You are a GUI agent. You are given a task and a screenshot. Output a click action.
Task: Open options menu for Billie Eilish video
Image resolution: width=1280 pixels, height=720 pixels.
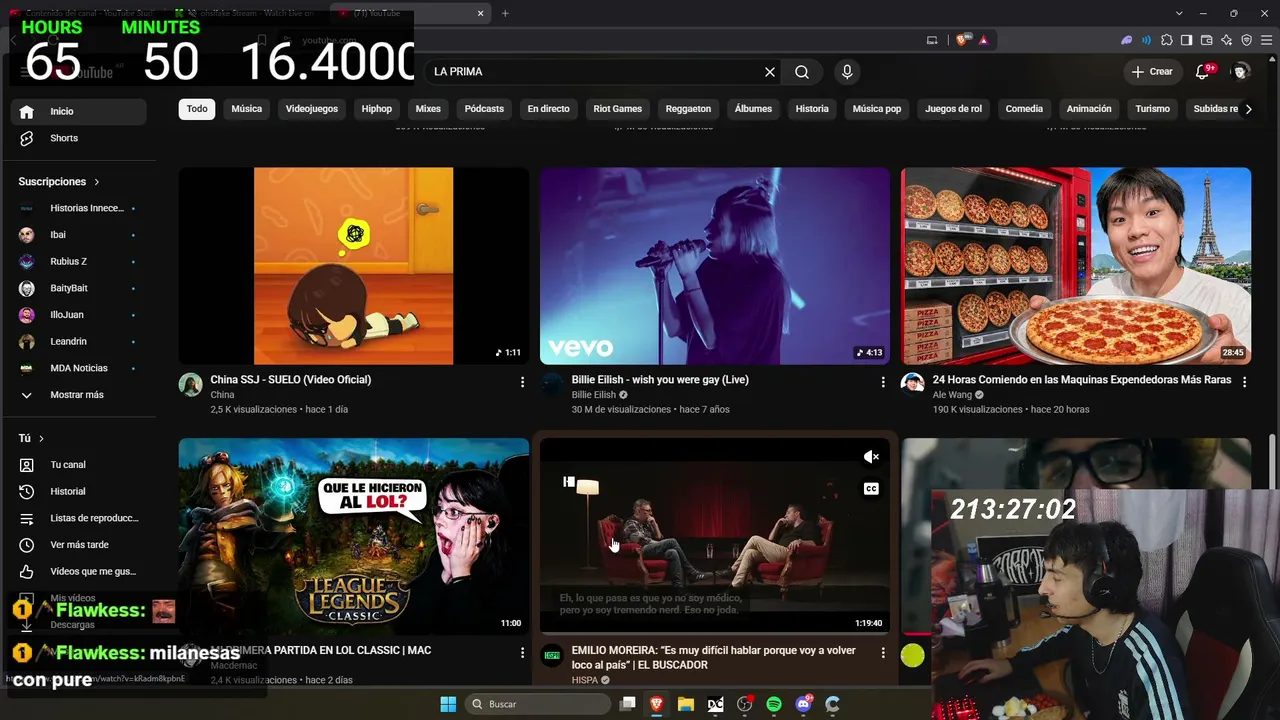tap(883, 382)
